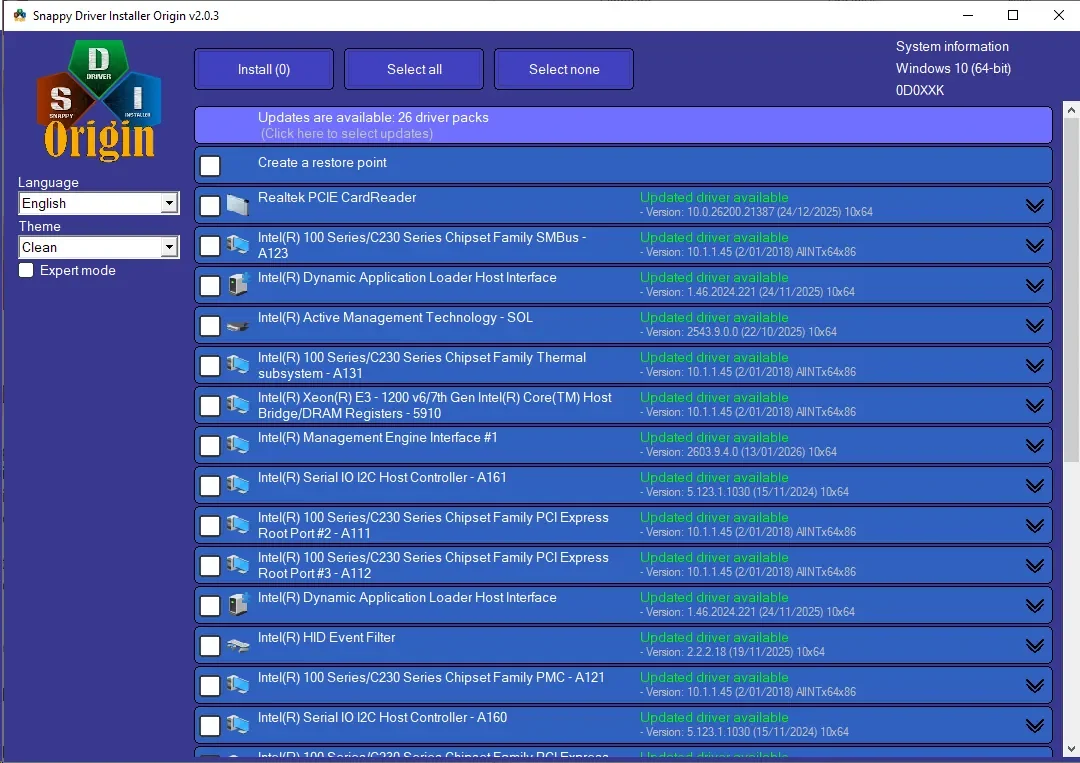This screenshot has height=763, width=1080.
Task: Click the Version 2.2.2.18 text
Action: tap(732, 651)
